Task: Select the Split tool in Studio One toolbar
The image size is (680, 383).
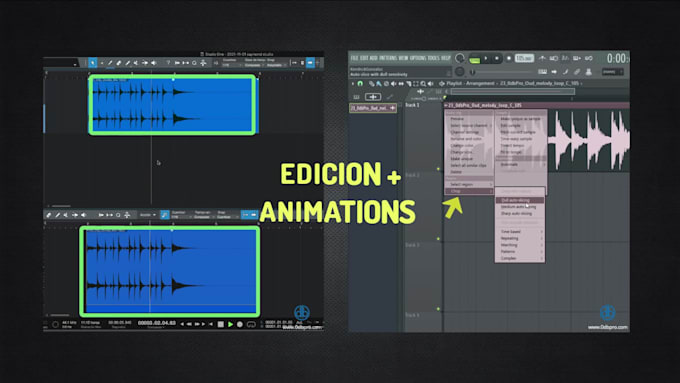Action: 110,63
